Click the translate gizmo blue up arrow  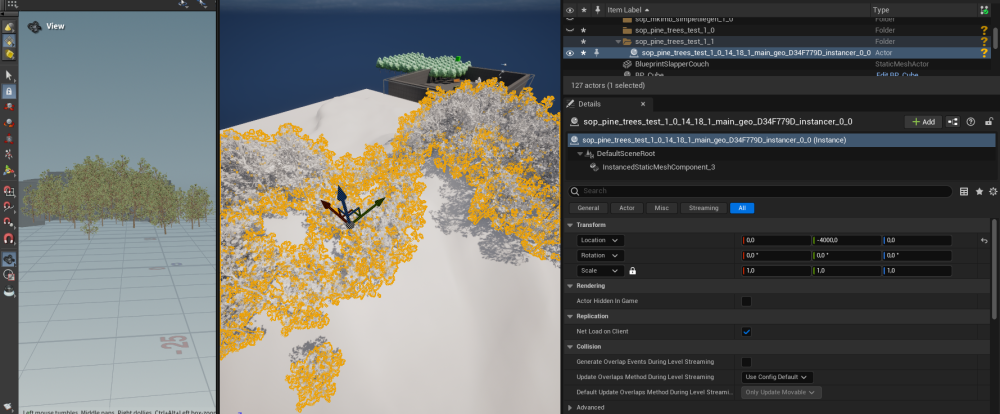[342, 196]
